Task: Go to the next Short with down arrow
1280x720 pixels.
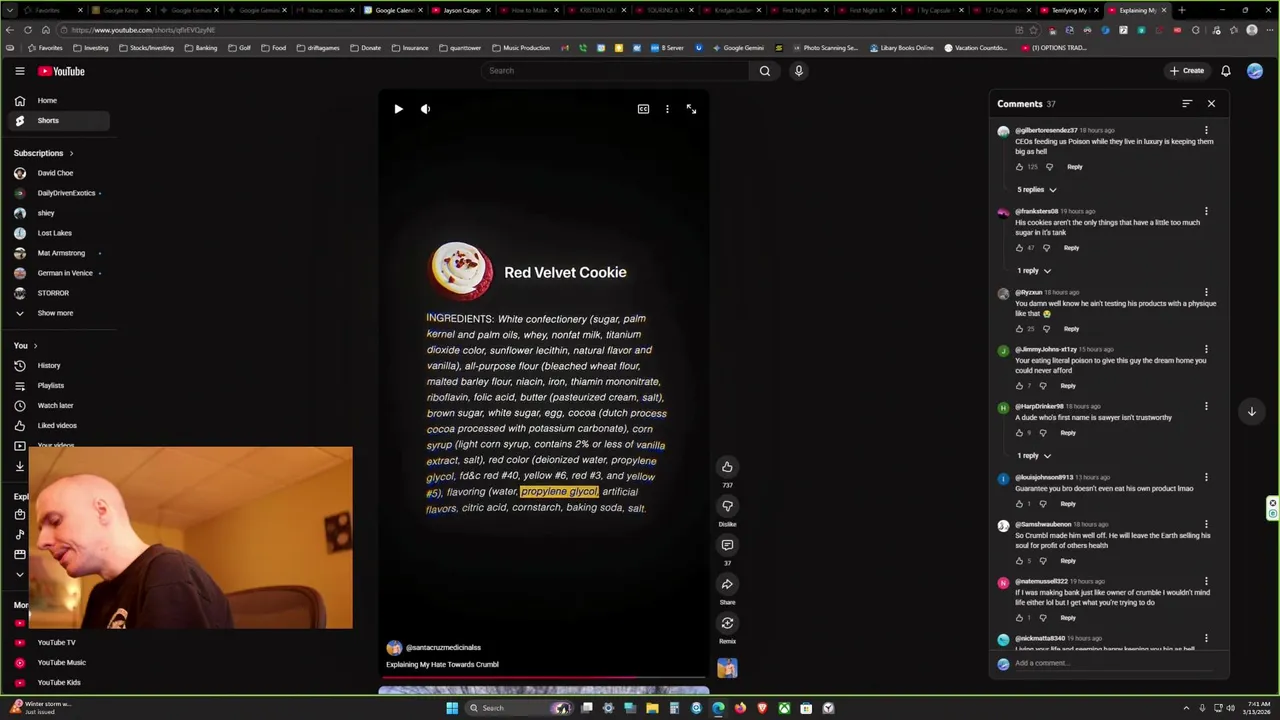Action: point(1251,412)
